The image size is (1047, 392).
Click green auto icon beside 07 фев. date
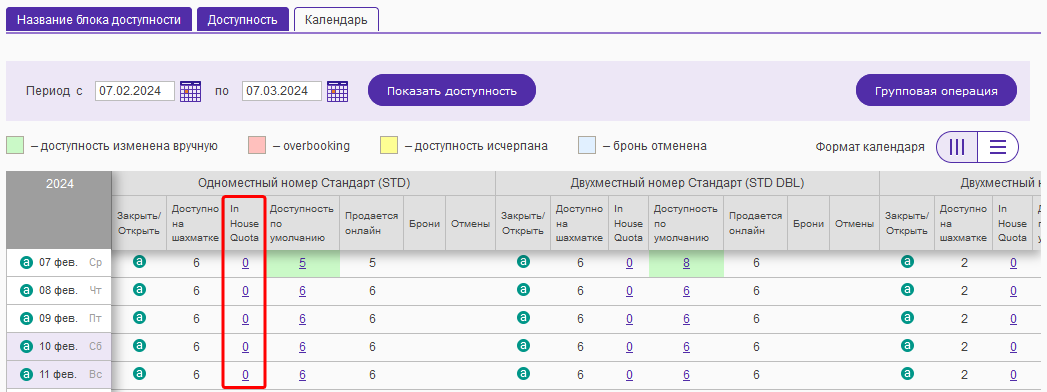(x=26, y=263)
